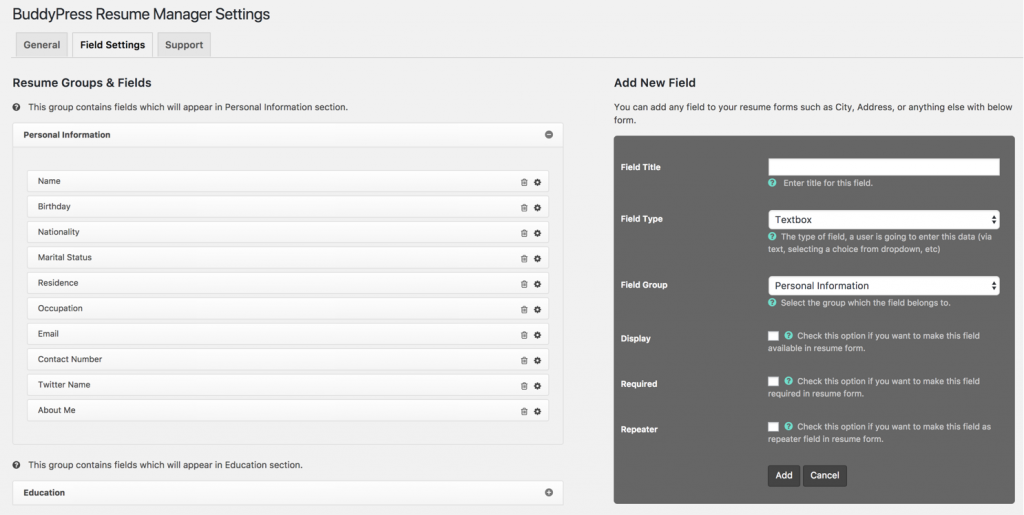The height and width of the screenshot is (515, 1024).
Task: Open the Field Group dropdown
Action: coord(884,286)
